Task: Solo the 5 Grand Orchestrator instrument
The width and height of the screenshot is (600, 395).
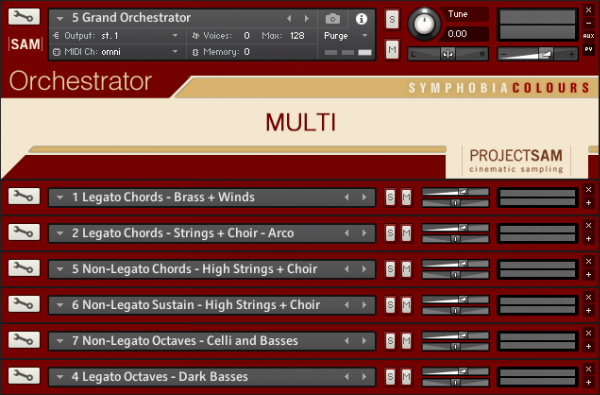Action: tap(392, 19)
